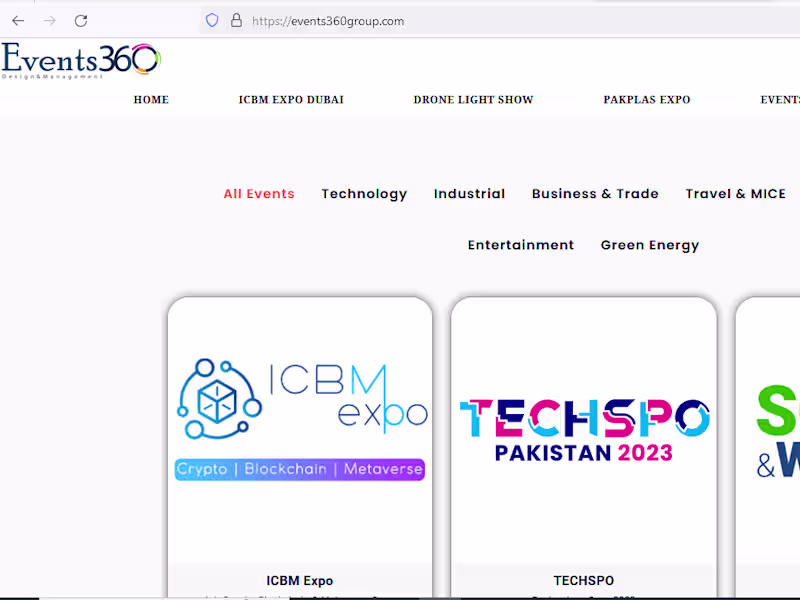This screenshot has width=800, height=600.
Task: Click the browser forward arrow
Action: [49, 21]
